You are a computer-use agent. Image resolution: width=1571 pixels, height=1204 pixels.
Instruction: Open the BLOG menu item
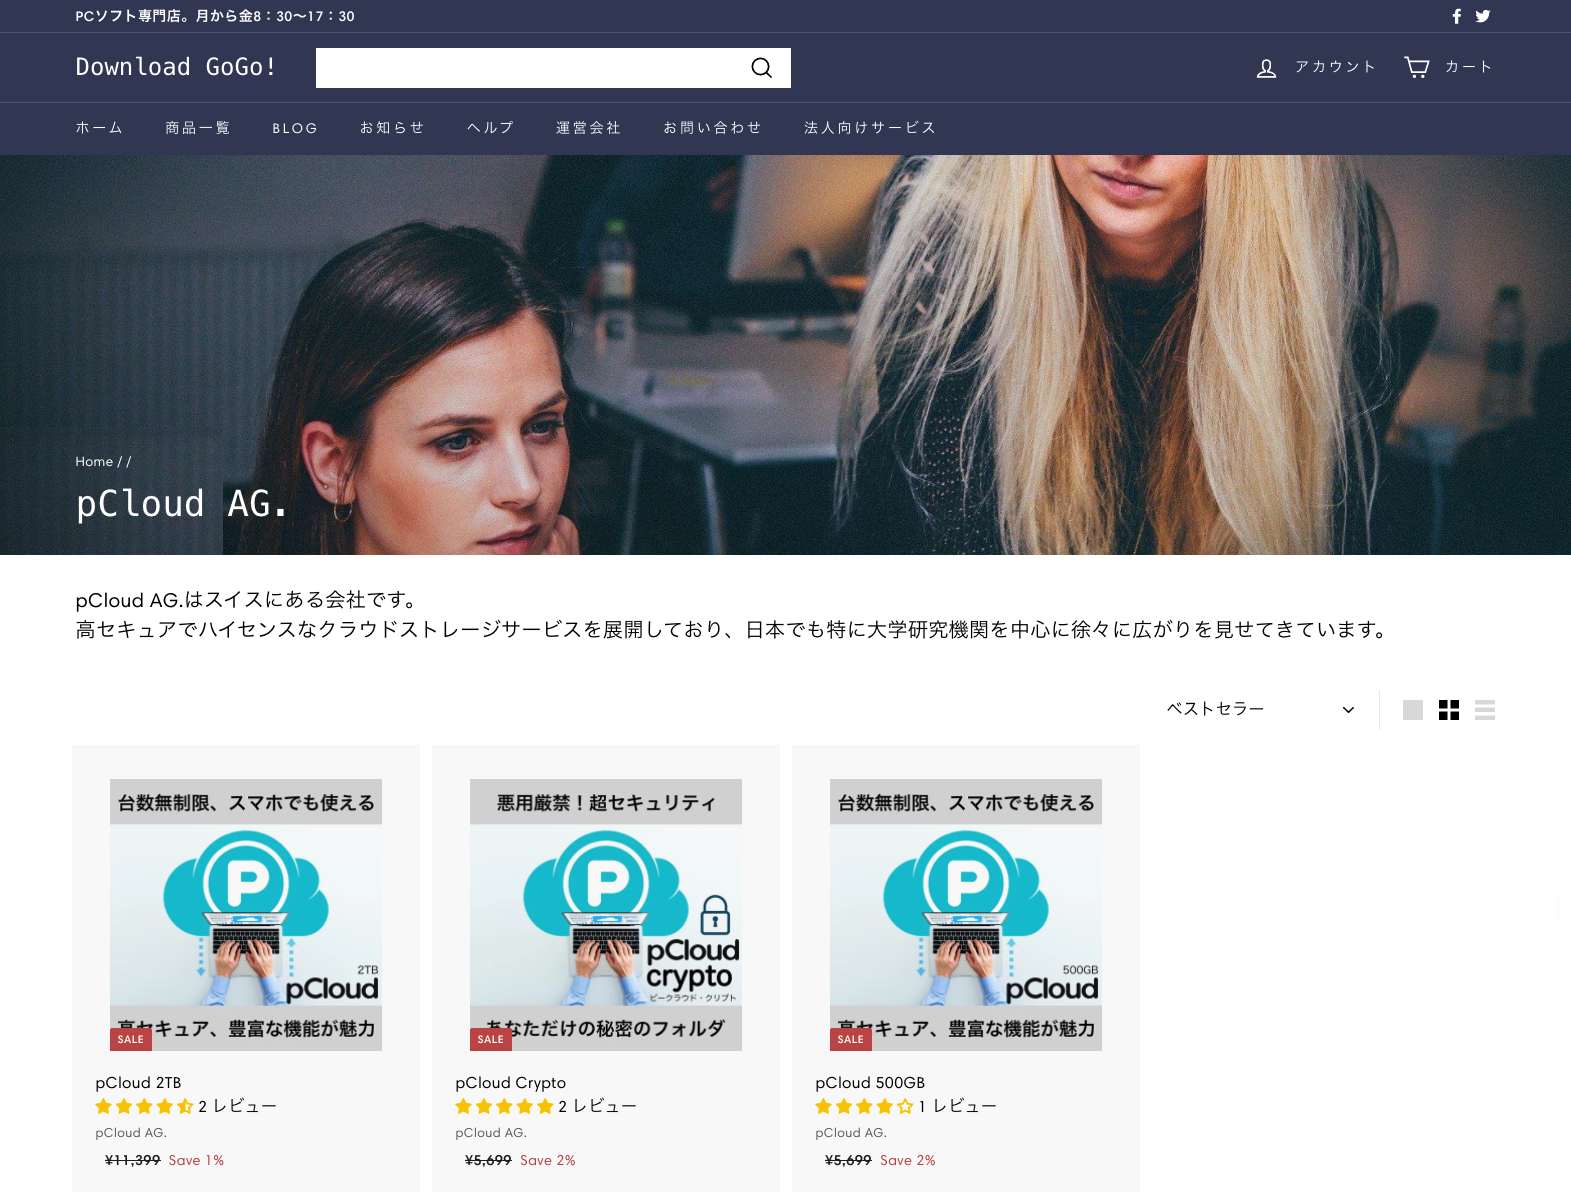point(295,128)
